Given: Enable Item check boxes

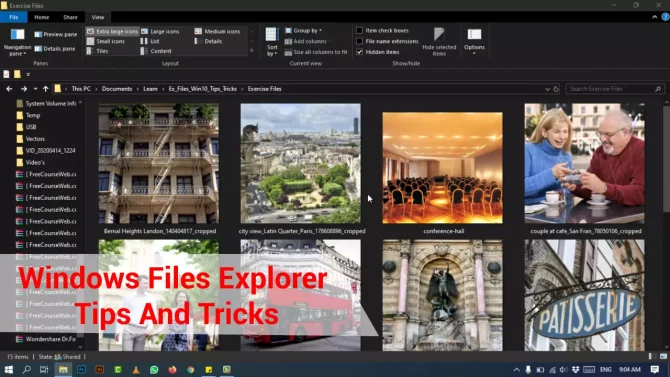Looking at the screenshot, I should [x=359, y=30].
